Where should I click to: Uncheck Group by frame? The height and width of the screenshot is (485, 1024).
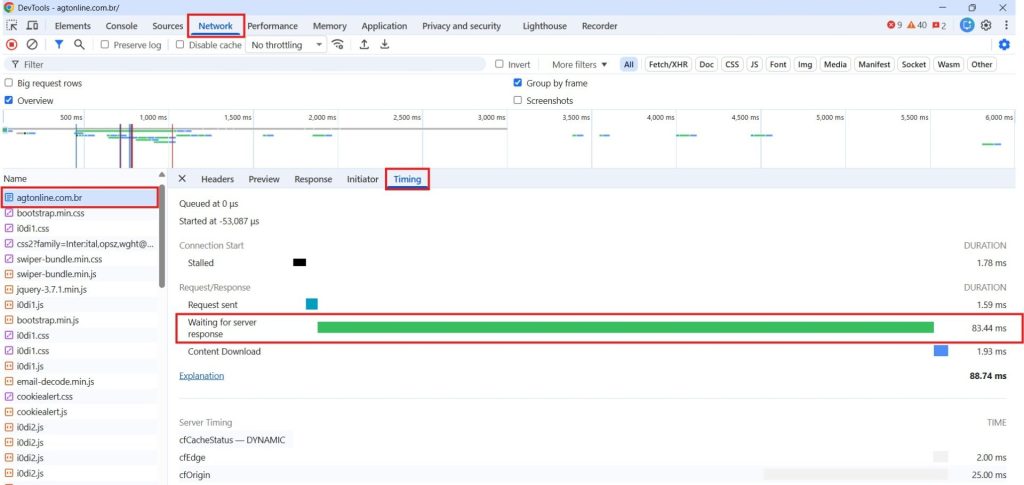[518, 83]
